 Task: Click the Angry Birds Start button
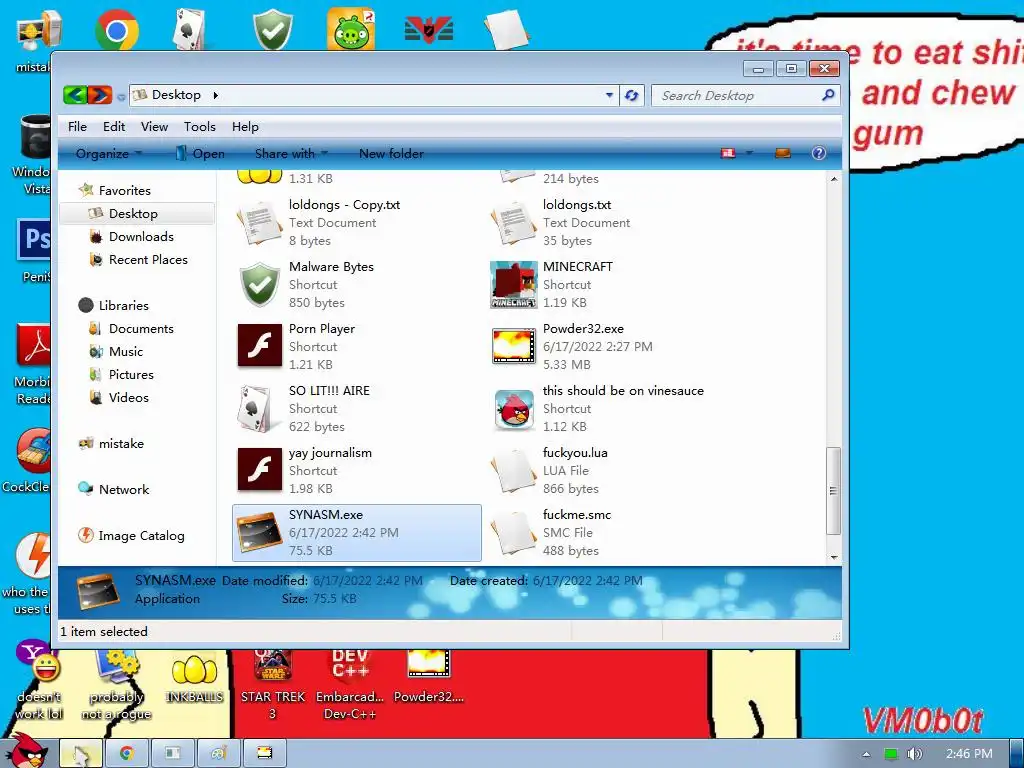point(27,751)
